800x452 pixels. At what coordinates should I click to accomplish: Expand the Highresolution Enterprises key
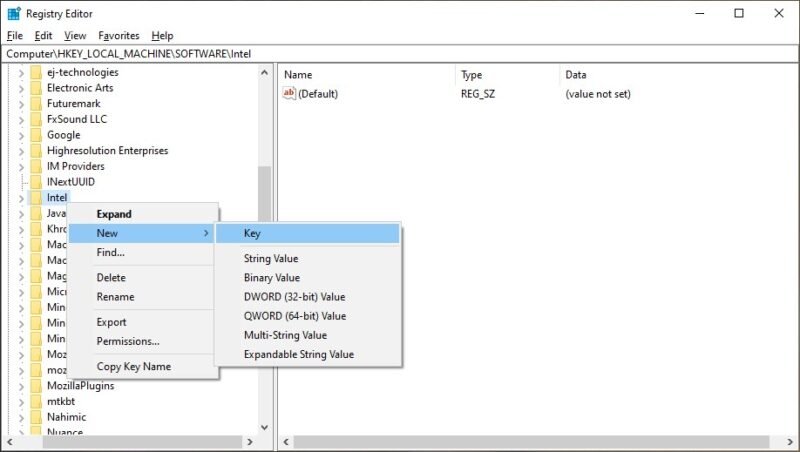pos(21,151)
